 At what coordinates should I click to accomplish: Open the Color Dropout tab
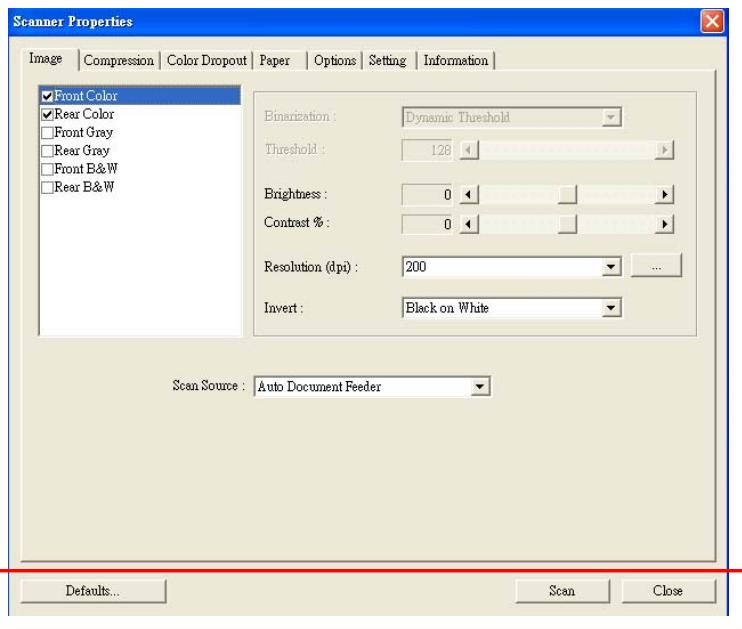point(207,61)
